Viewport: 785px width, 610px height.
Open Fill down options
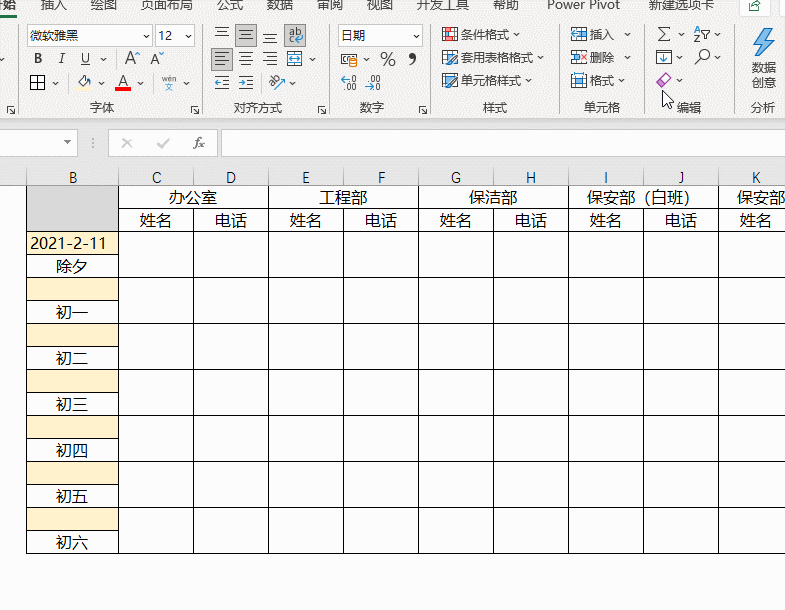664,57
